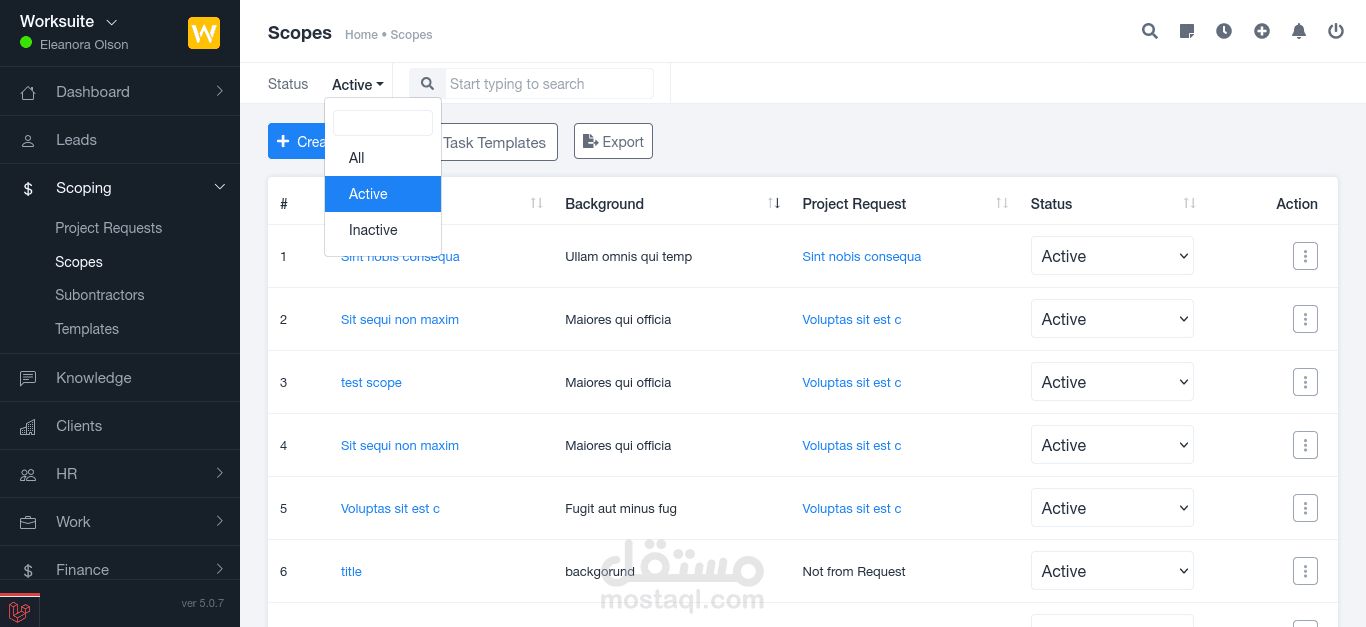Click the Clients building icon in sidebar
The height and width of the screenshot is (627, 1366).
tap(28, 426)
